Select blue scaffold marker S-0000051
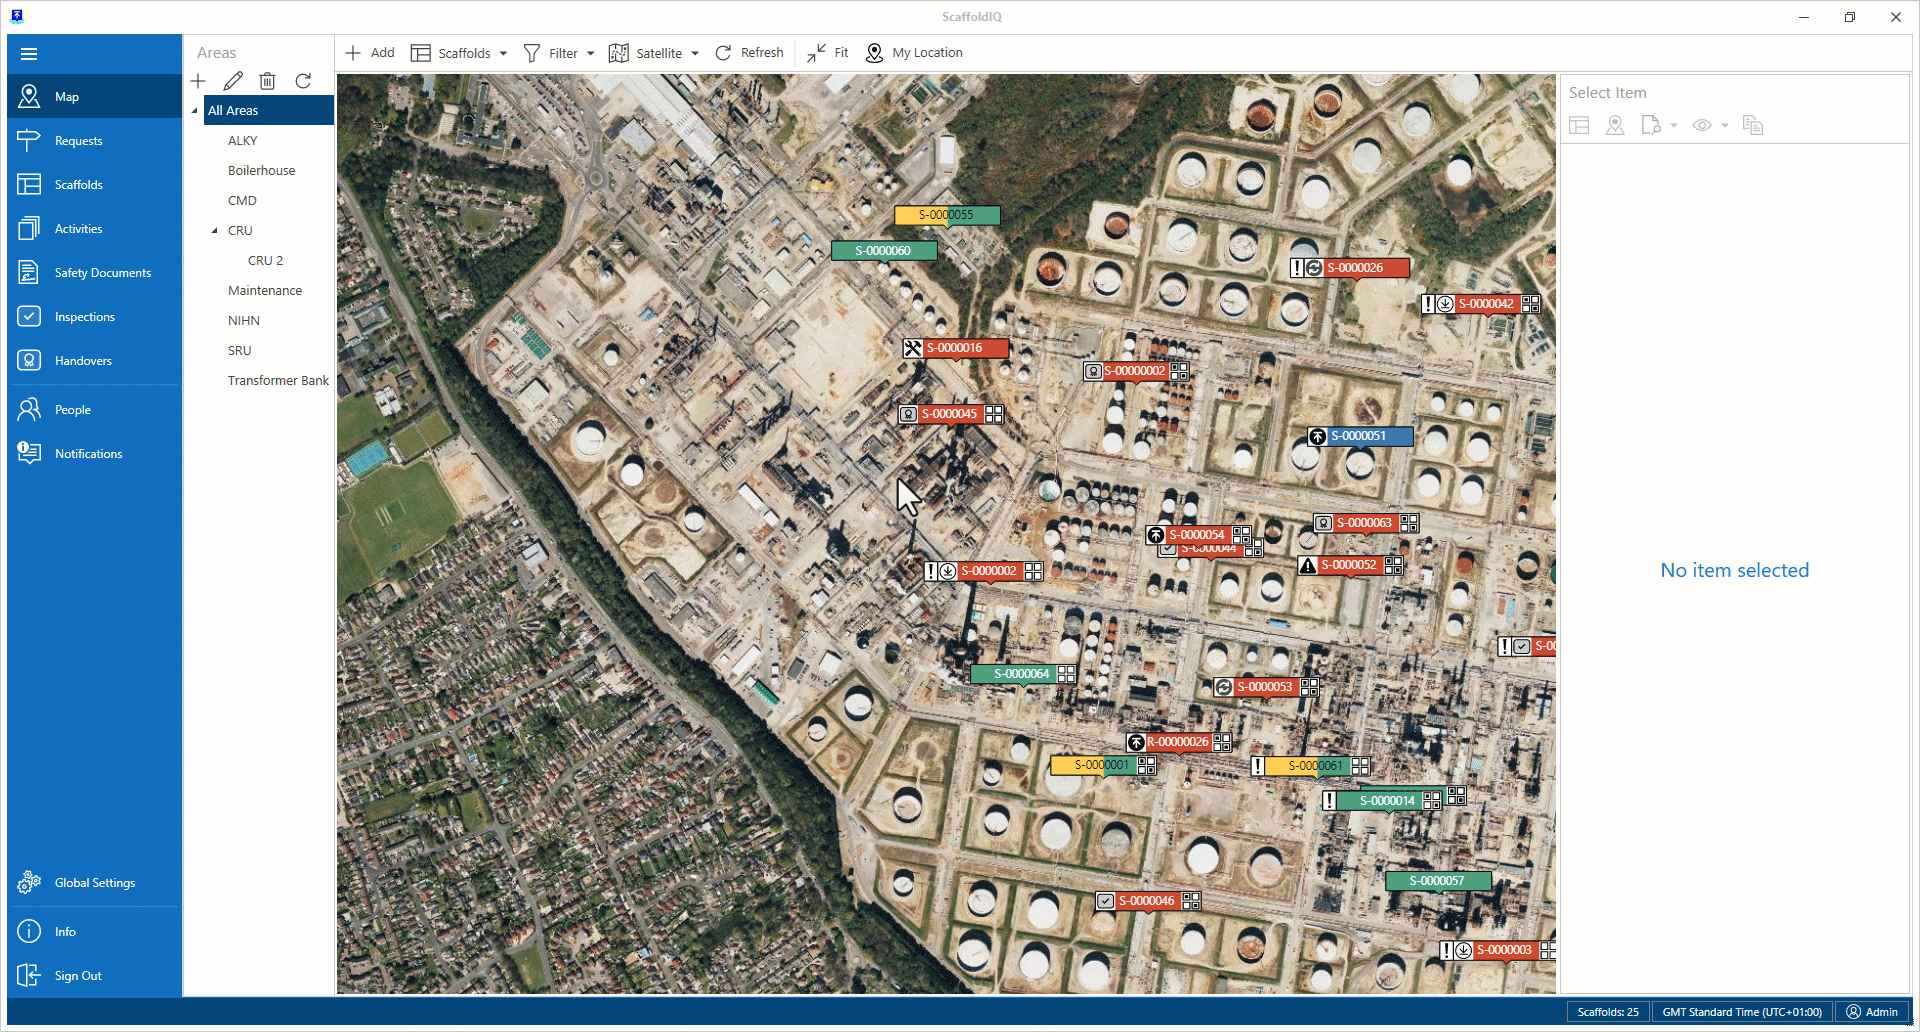 point(1360,436)
